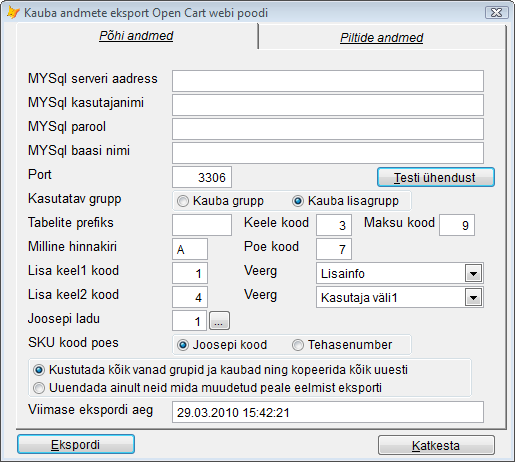
Task: Switch to Piltide andmed tab
Action: point(382,38)
